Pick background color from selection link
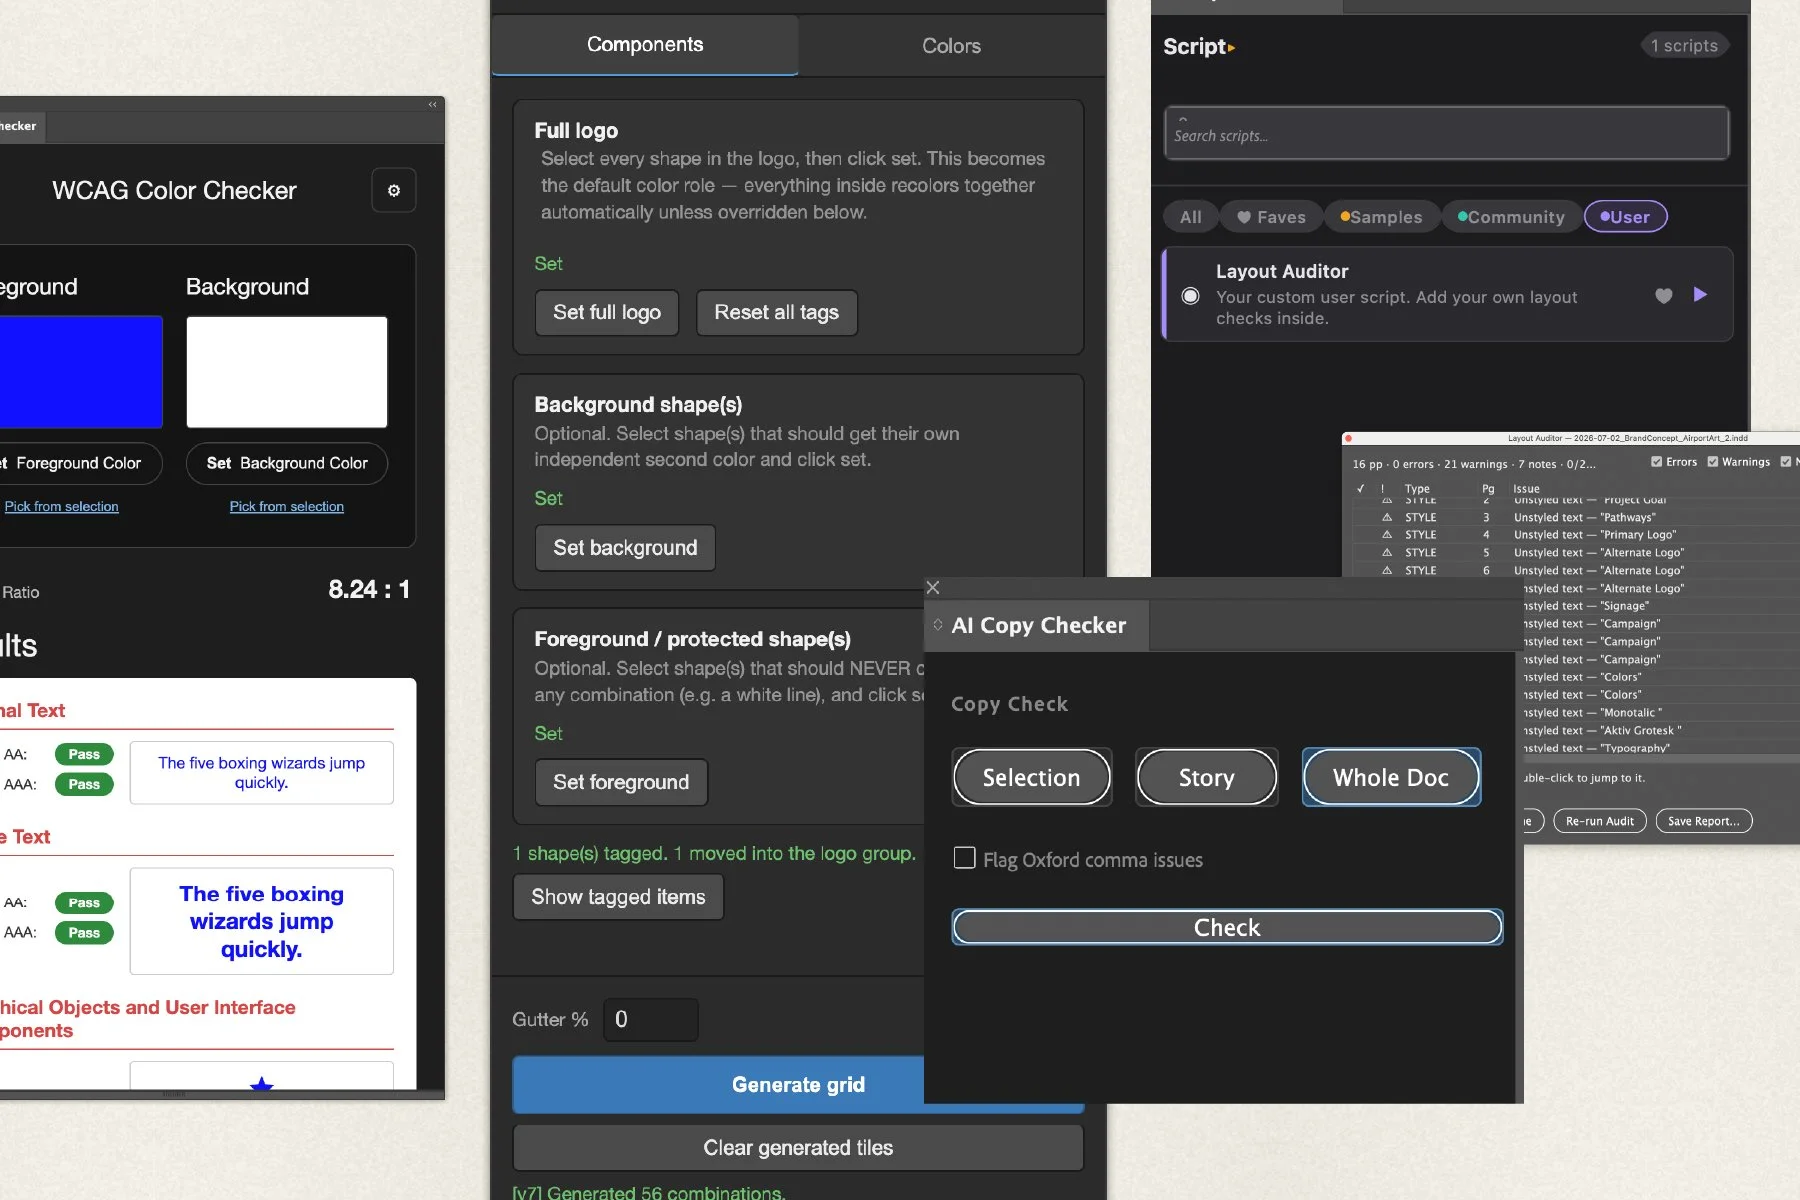Image resolution: width=1800 pixels, height=1200 pixels. coord(287,506)
